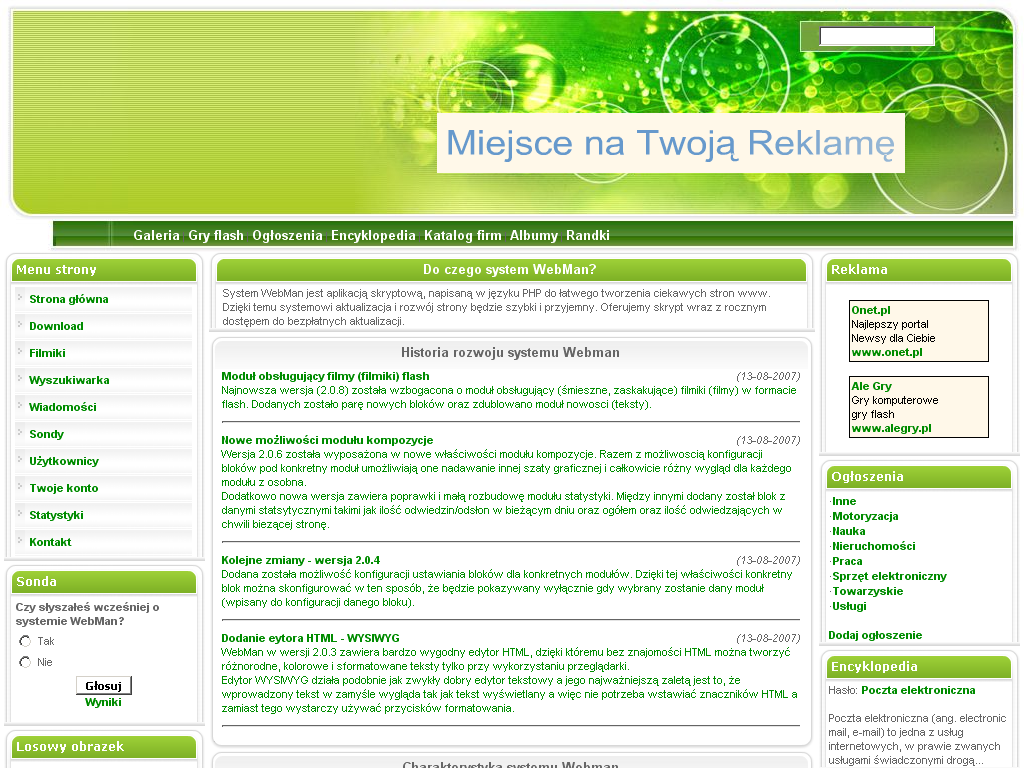Open the Wyniki poll results link
The height and width of the screenshot is (768, 1024).
[103, 702]
